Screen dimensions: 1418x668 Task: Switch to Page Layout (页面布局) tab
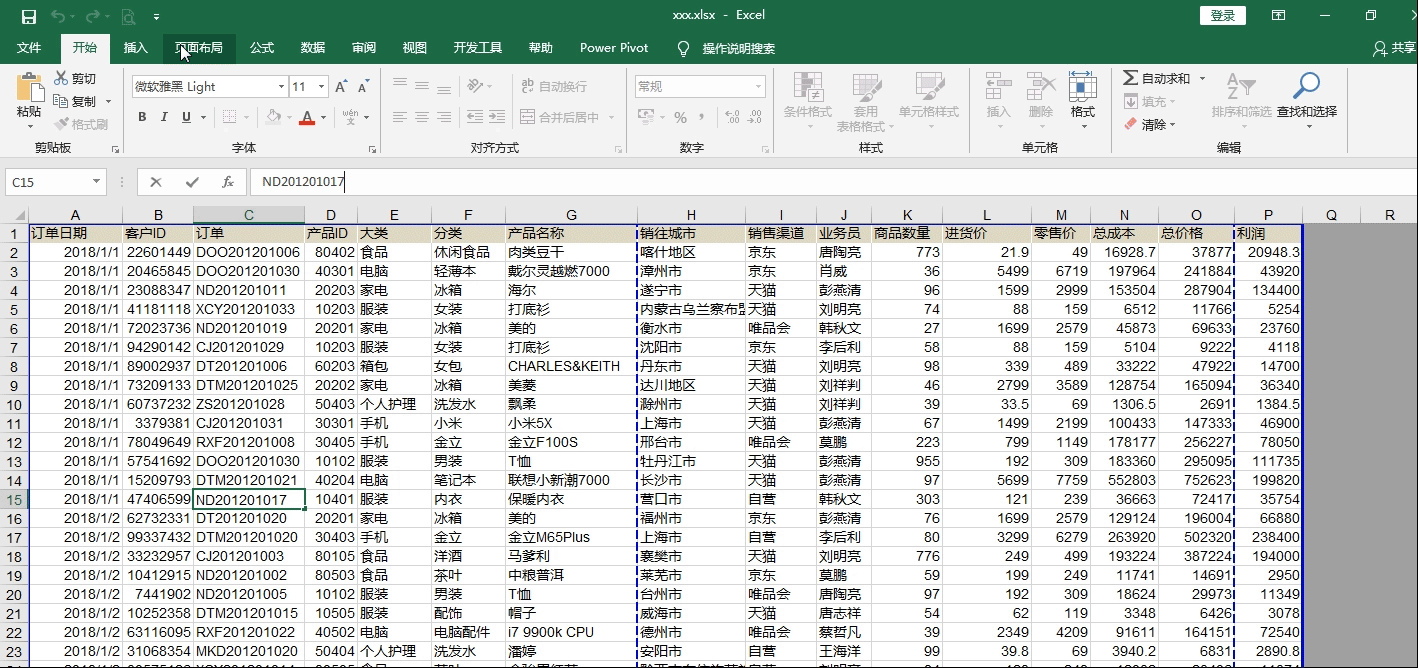199,48
